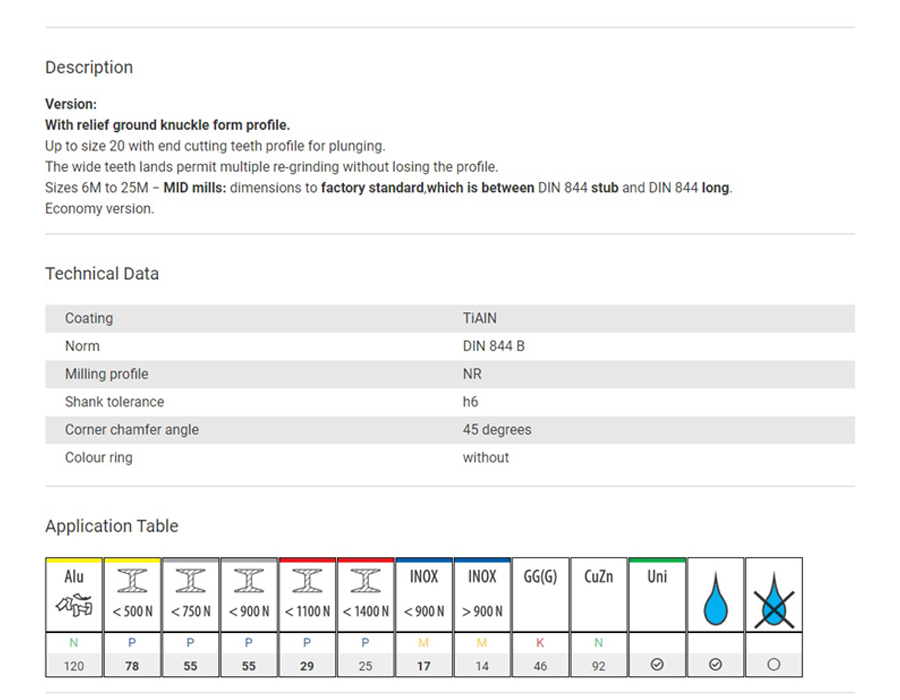Choose the steel < 900 N beam icon
Image resolution: width=900 pixels, height=700 pixels.
[x=248, y=595]
